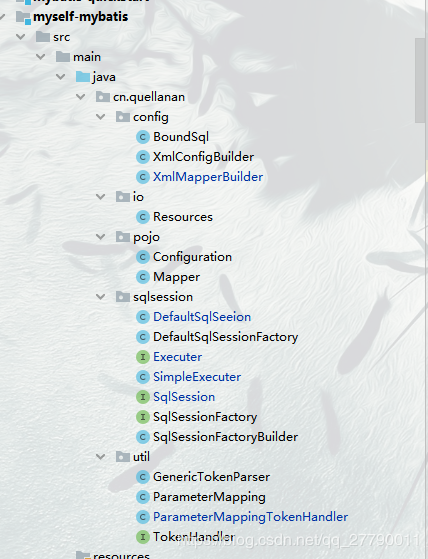428x559 pixels.
Task: Collapse the src folder node
Action: 21,37
